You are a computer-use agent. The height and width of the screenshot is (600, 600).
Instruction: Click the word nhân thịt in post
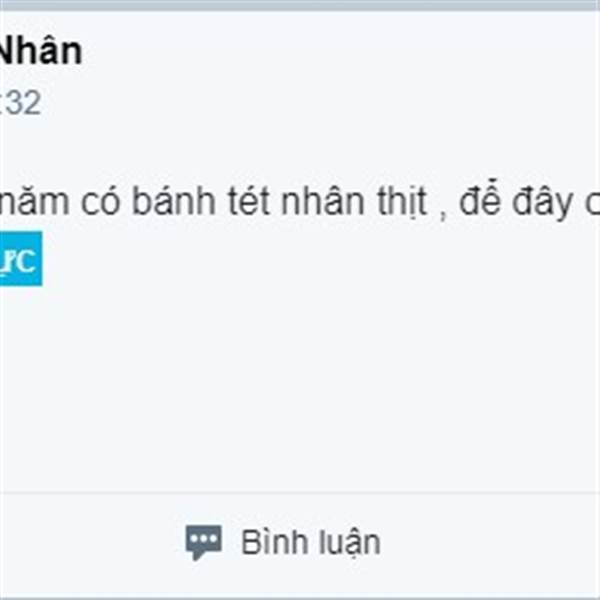(354, 202)
